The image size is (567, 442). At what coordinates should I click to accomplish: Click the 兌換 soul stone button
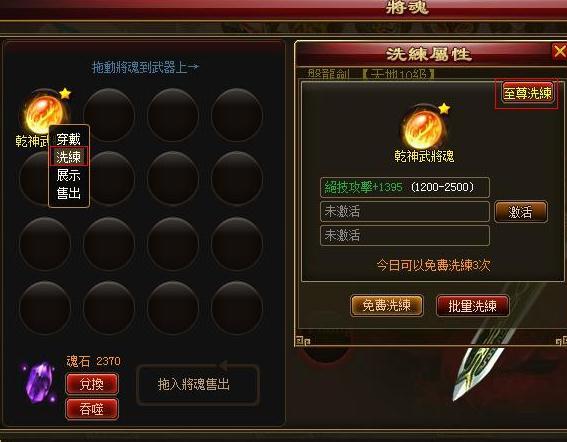[x=92, y=384]
